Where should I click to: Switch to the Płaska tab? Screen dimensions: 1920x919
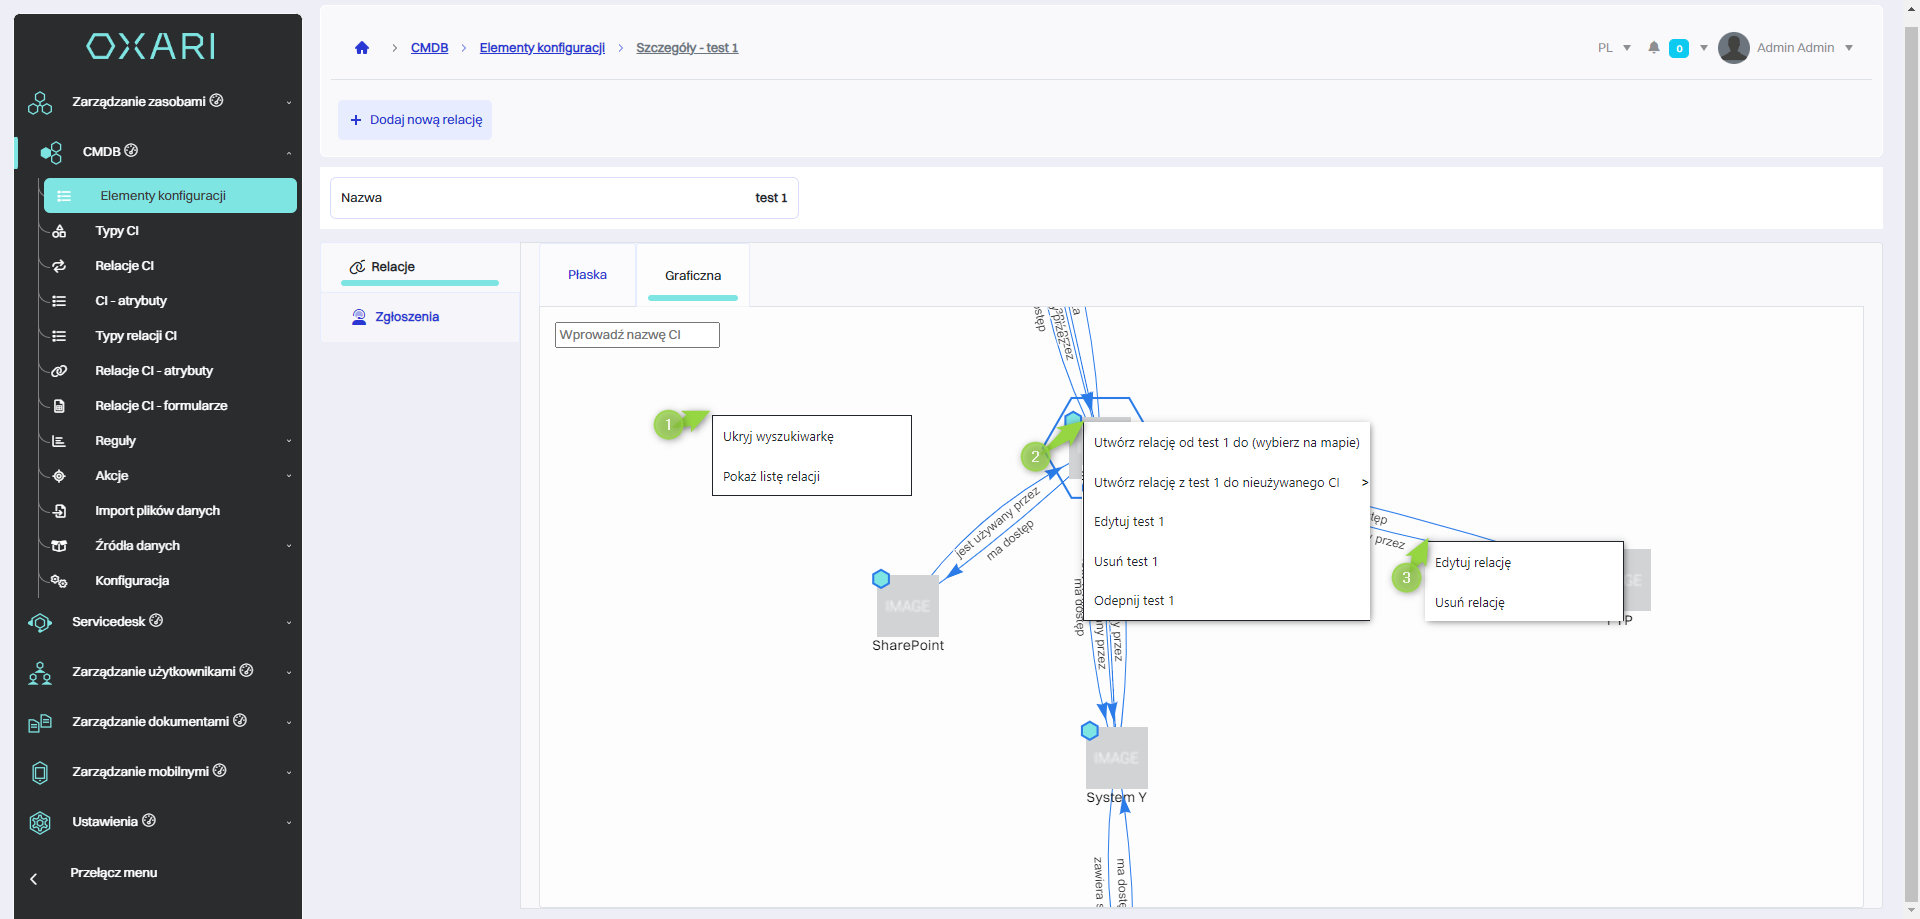[x=587, y=275]
